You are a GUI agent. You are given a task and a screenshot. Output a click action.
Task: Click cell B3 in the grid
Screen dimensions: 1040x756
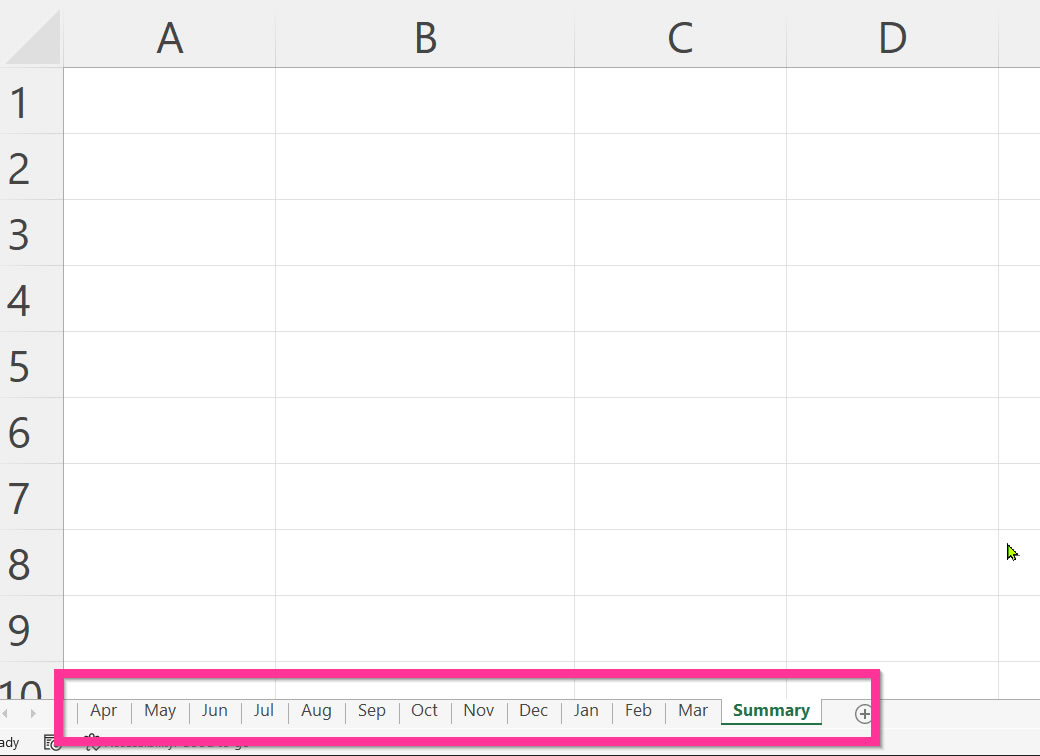pyautogui.click(x=424, y=233)
